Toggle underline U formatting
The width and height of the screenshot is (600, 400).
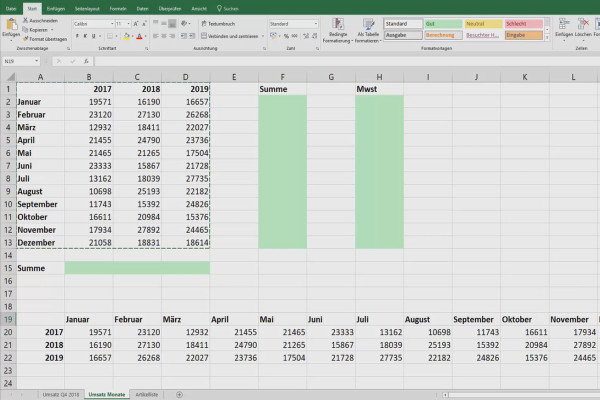point(93,36)
